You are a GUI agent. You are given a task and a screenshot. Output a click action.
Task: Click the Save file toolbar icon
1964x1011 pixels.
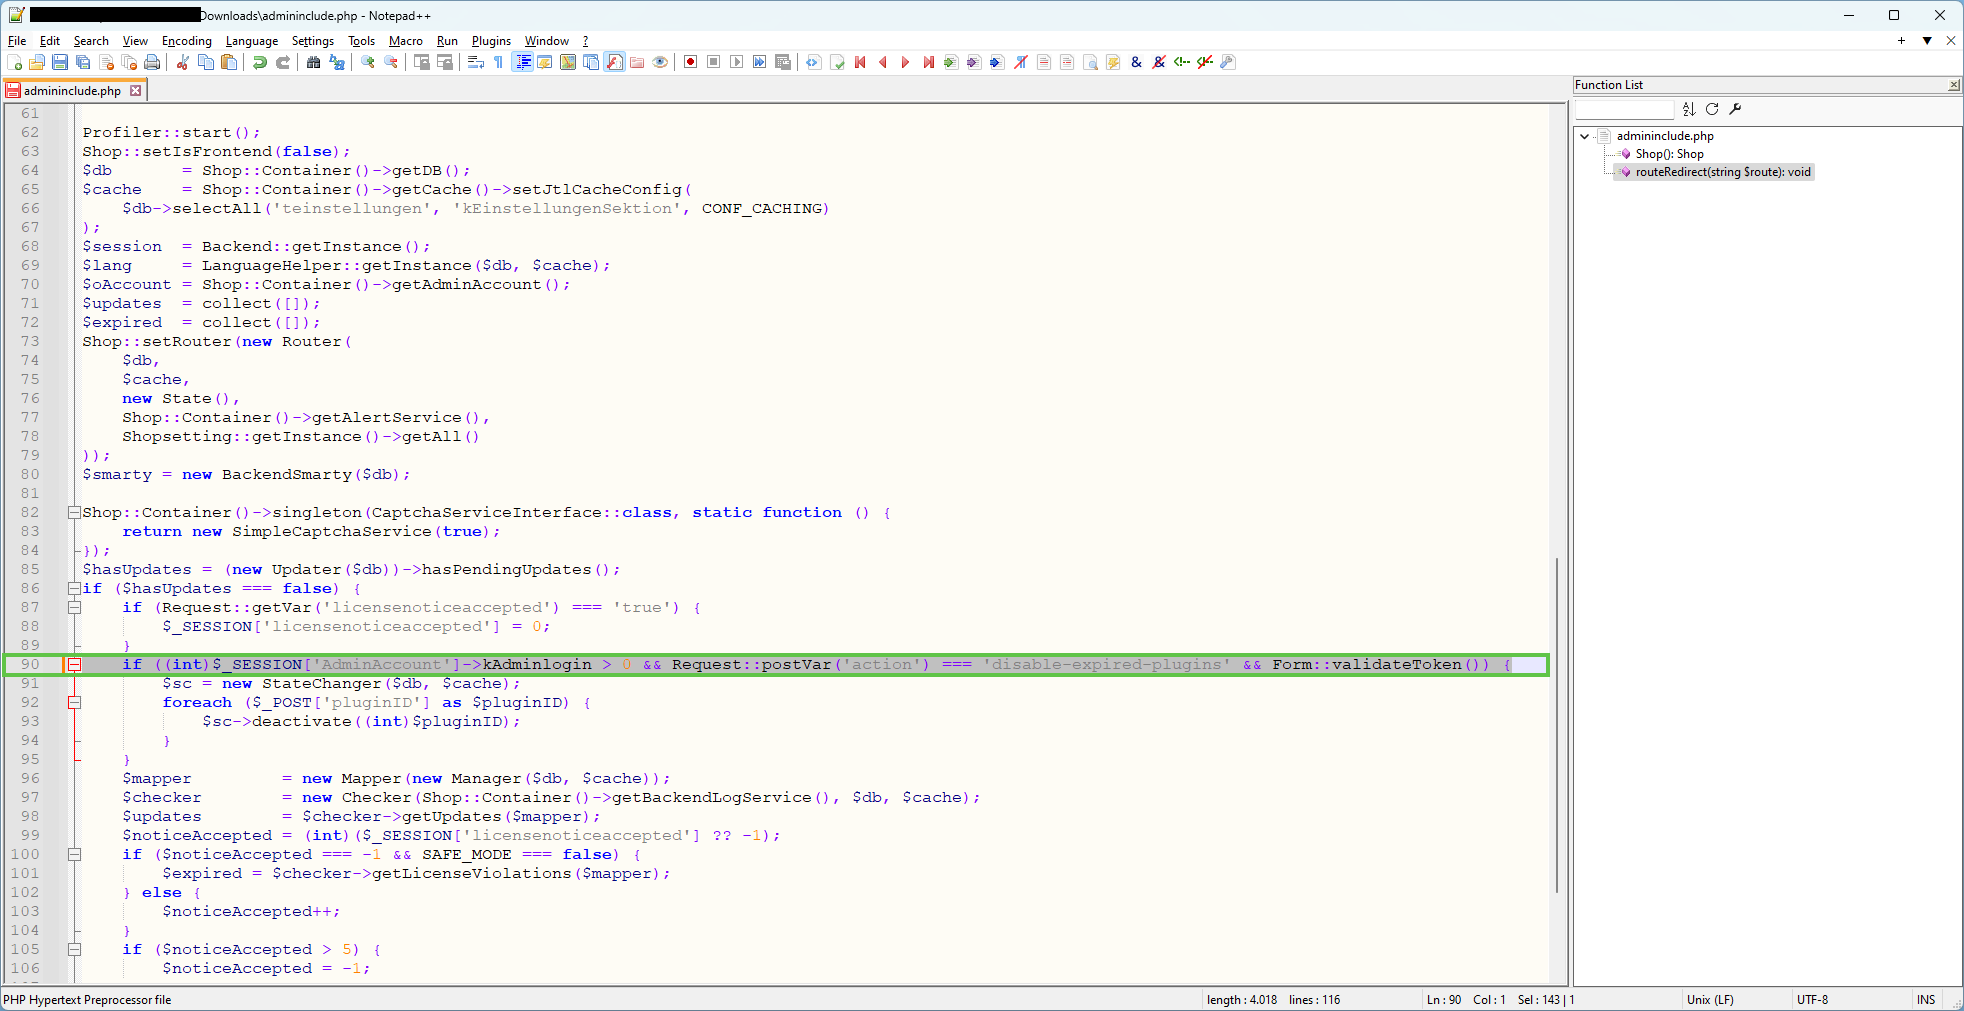[60, 62]
